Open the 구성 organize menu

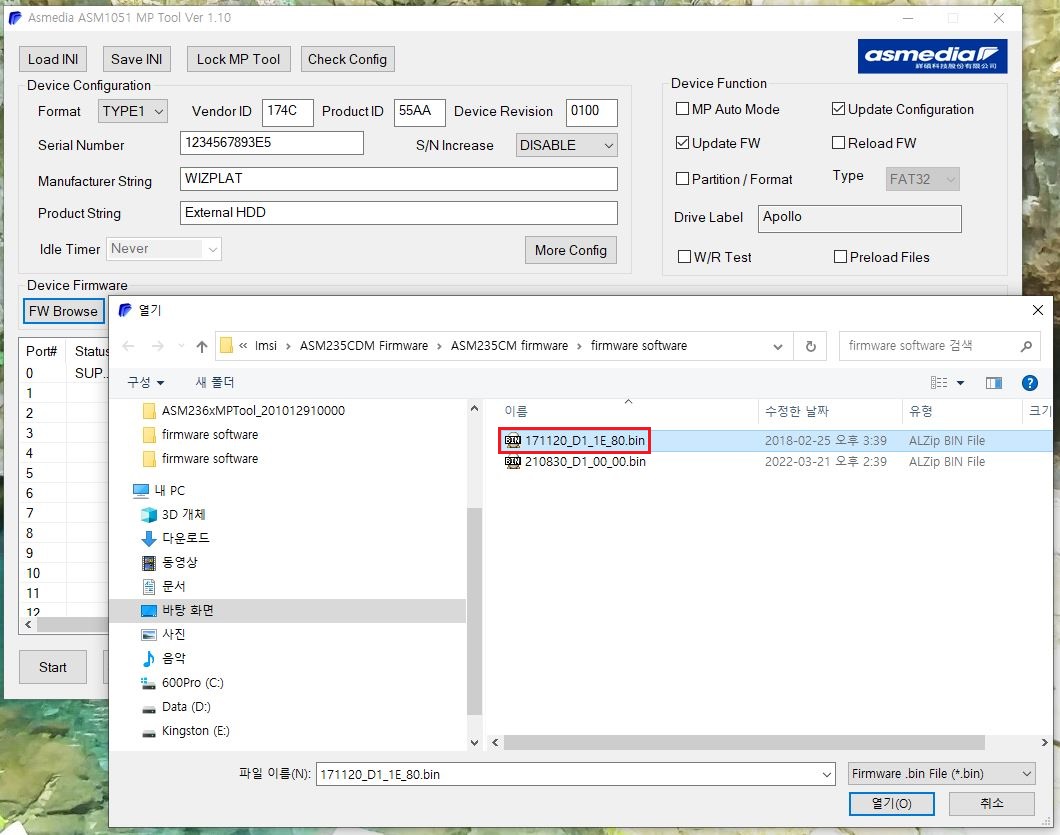[x=145, y=383]
